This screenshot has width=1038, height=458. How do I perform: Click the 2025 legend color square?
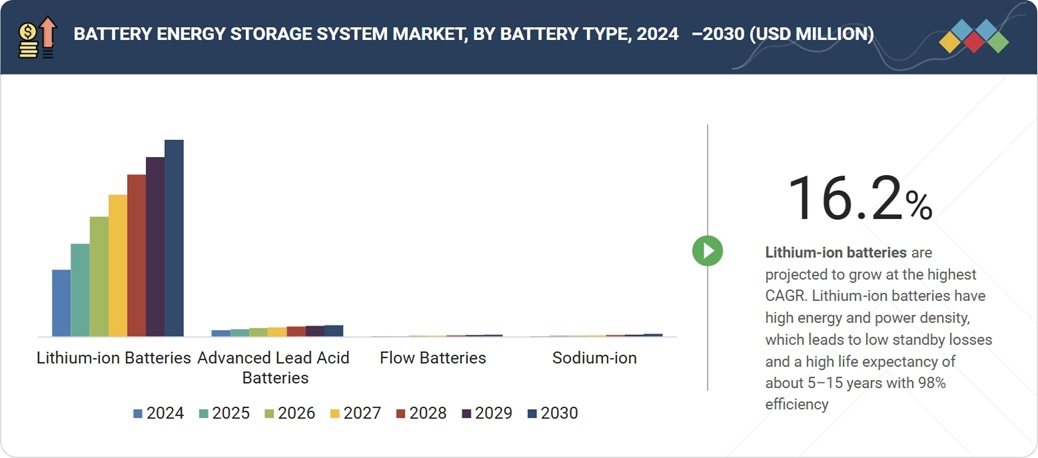click(x=204, y=413)
